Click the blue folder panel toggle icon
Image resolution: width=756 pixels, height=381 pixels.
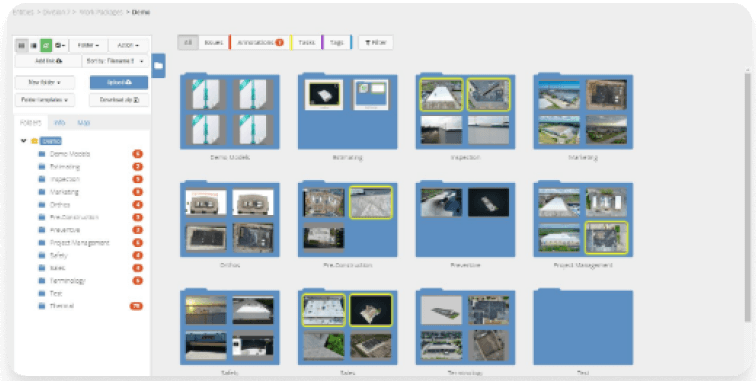tap(159, 66)
